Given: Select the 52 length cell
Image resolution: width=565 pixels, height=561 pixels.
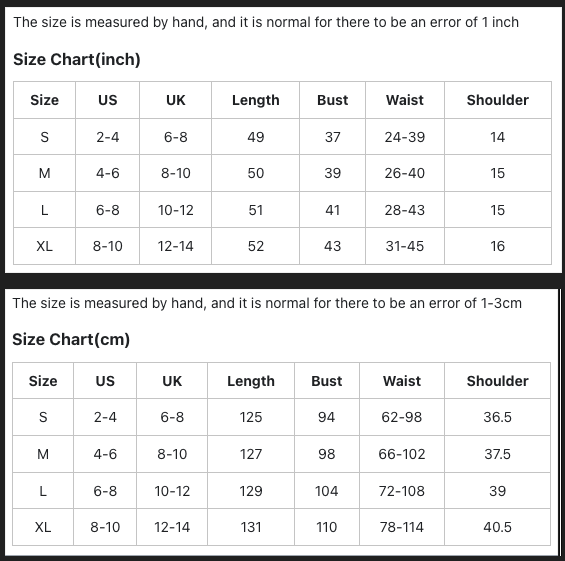Looking at the screenshot, I should [255, 246].
